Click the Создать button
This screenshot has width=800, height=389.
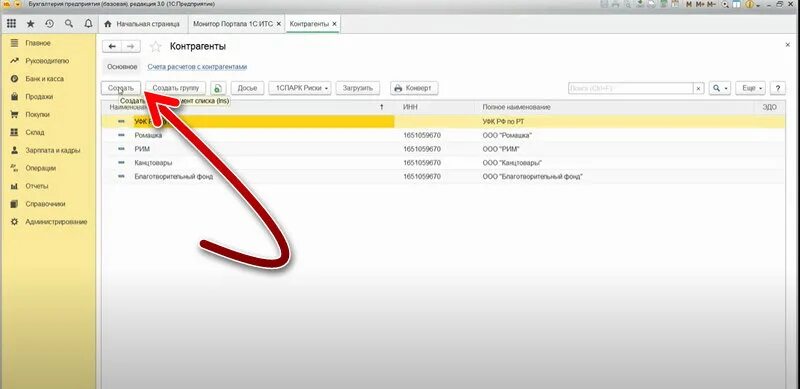pos(121,88)
